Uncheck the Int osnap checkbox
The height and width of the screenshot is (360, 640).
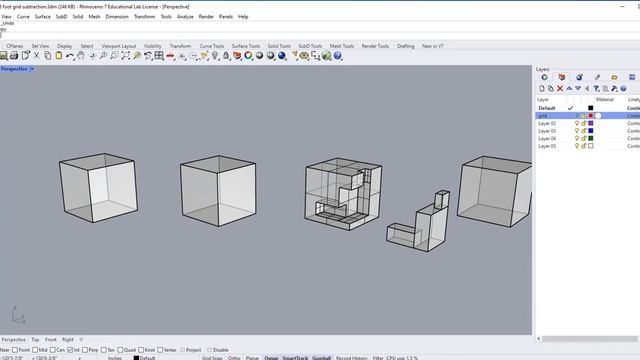(70, 350)
